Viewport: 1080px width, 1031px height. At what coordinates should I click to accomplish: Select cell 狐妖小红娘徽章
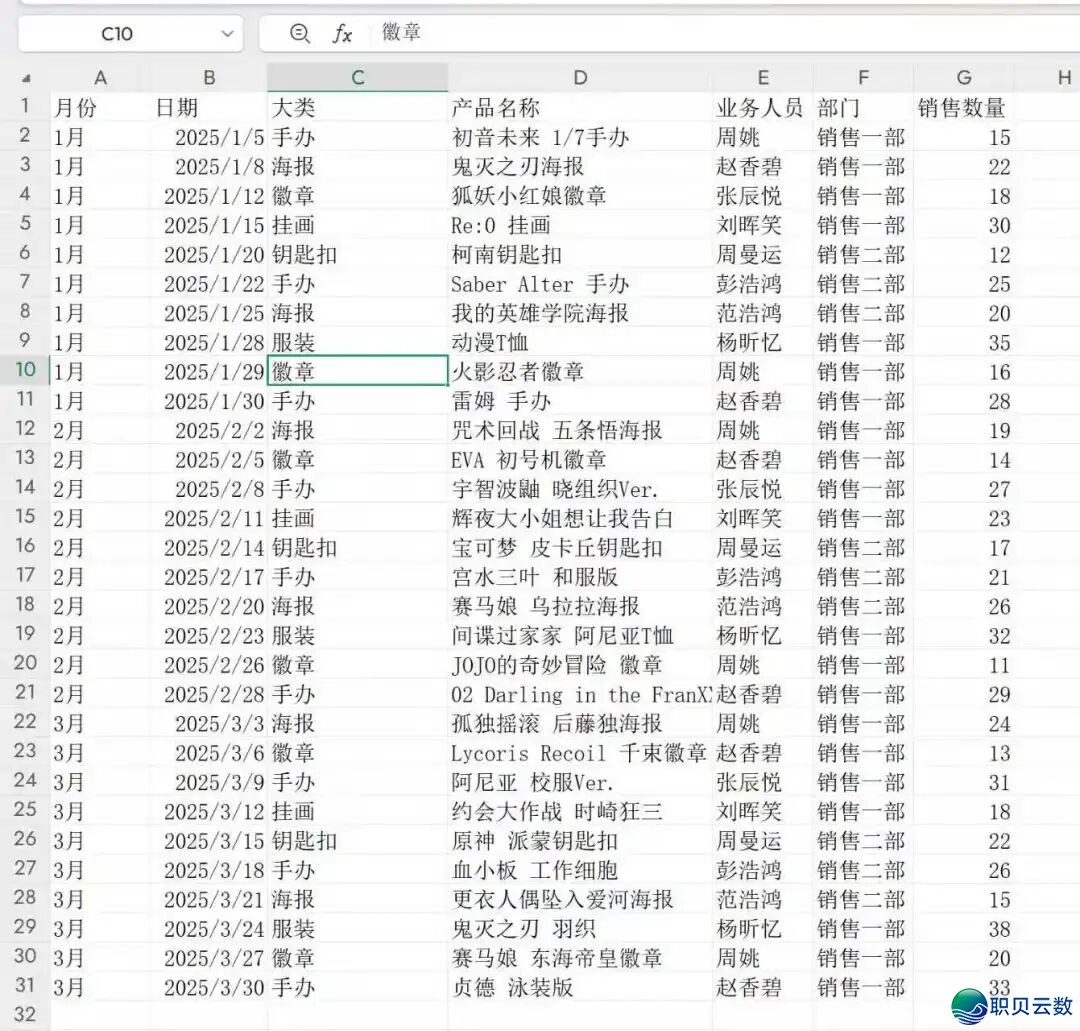point(580,196)
